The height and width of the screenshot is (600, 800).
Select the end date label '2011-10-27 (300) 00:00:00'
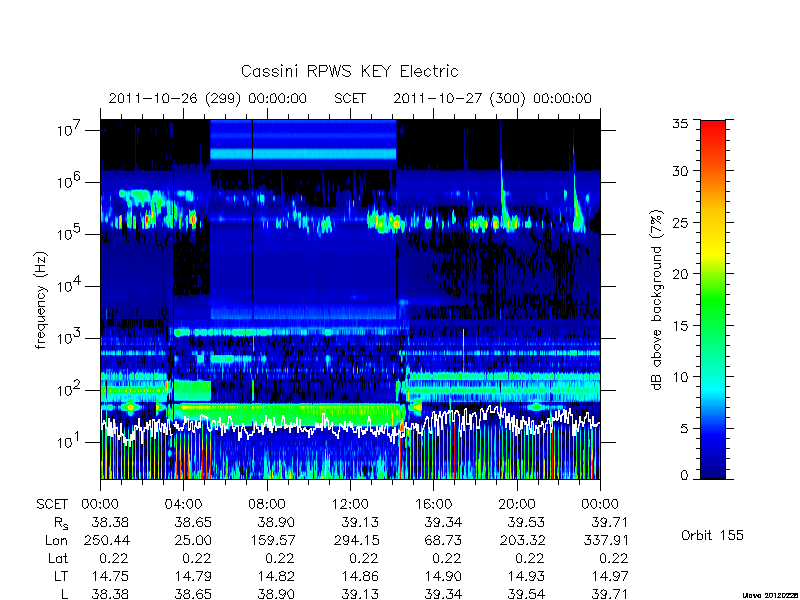click(x=492, y=98)
